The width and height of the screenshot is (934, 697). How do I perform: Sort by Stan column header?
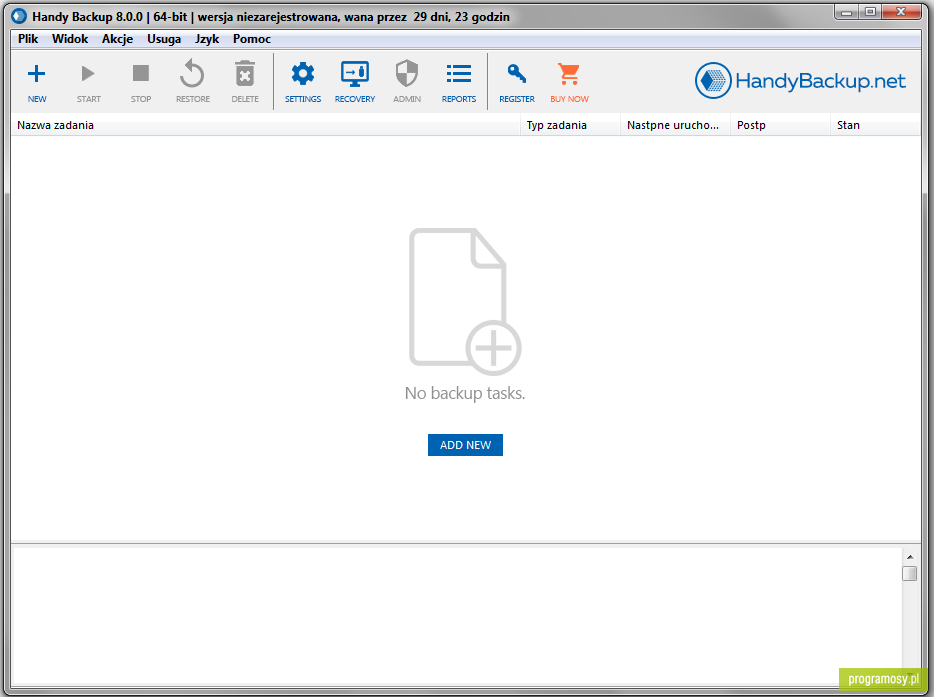875,125
